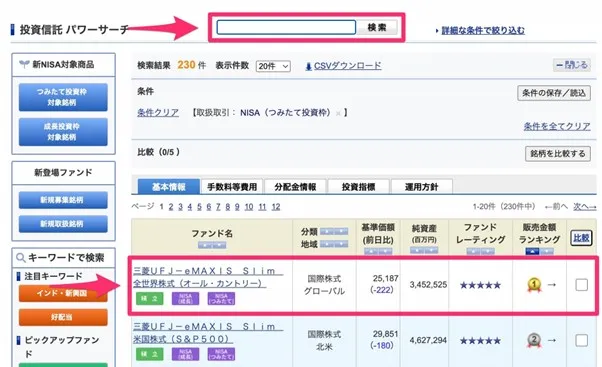Viewport: 602px width, 367px height.
Task: Click 純資産 value 3,452,525
Action: (x=428, y=285)
